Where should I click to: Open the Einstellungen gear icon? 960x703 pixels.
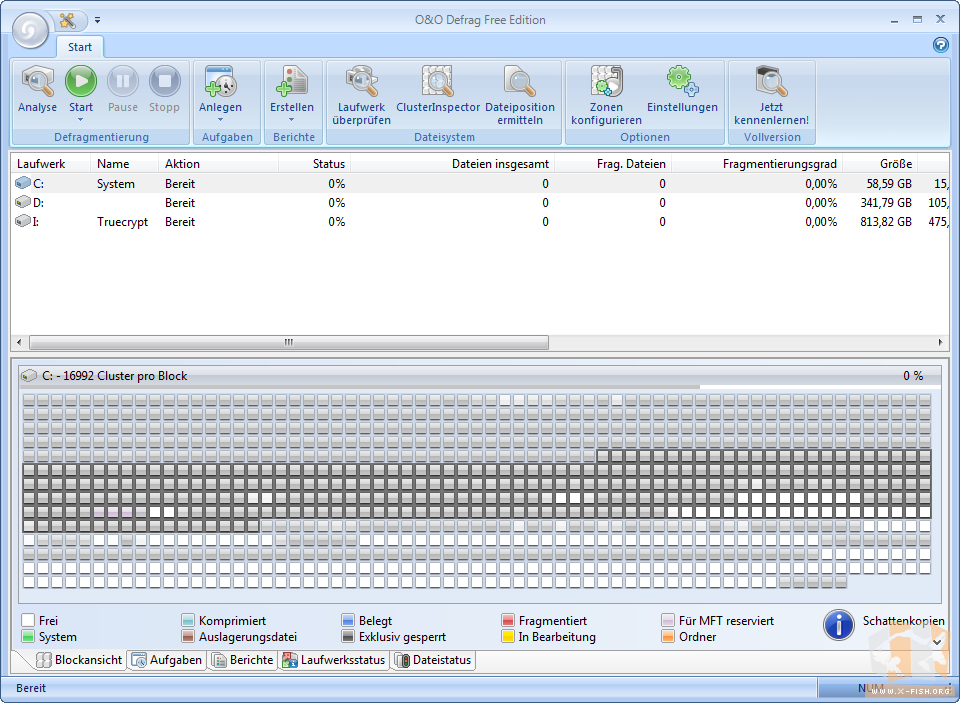coord(682,81)
